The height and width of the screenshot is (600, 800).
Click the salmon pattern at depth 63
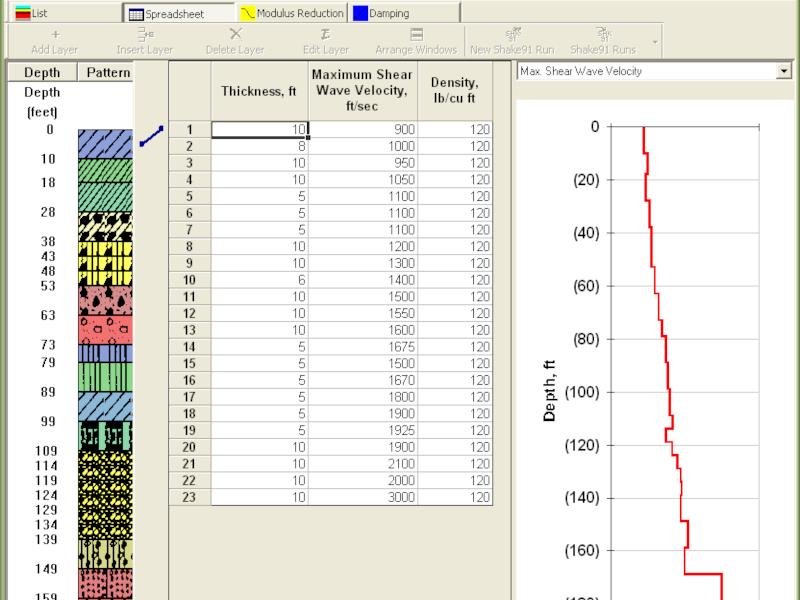(x=106, y=330)
